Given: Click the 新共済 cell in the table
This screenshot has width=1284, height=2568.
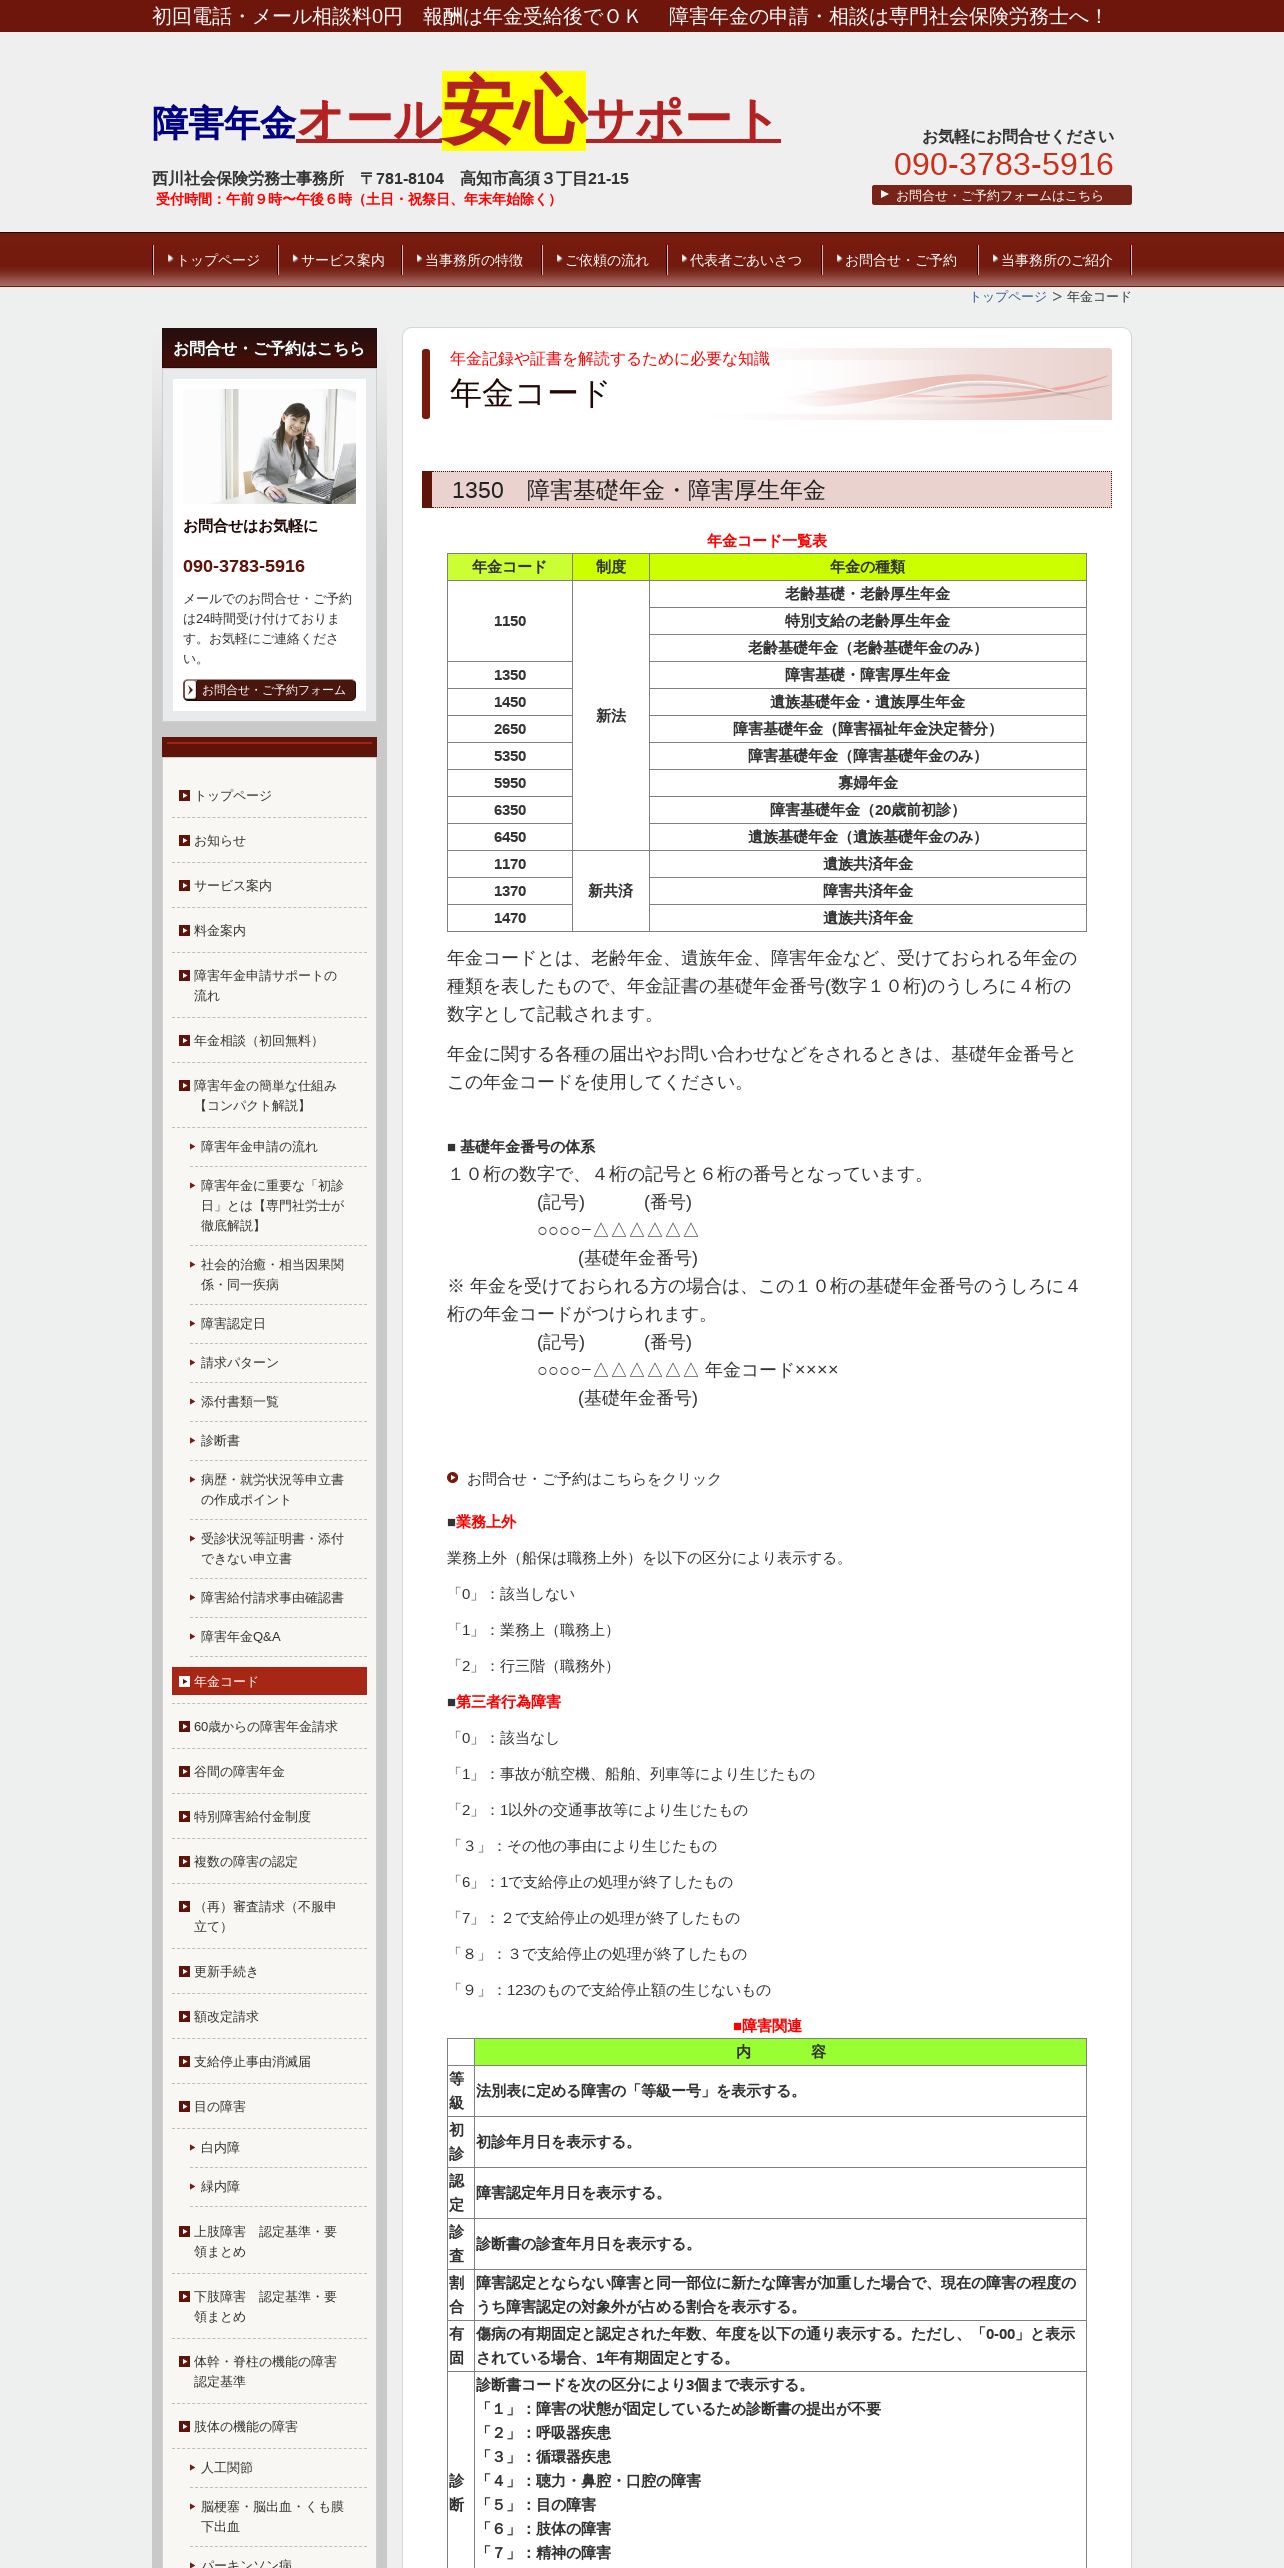Looking at the screenshot, I should [611, 891].
